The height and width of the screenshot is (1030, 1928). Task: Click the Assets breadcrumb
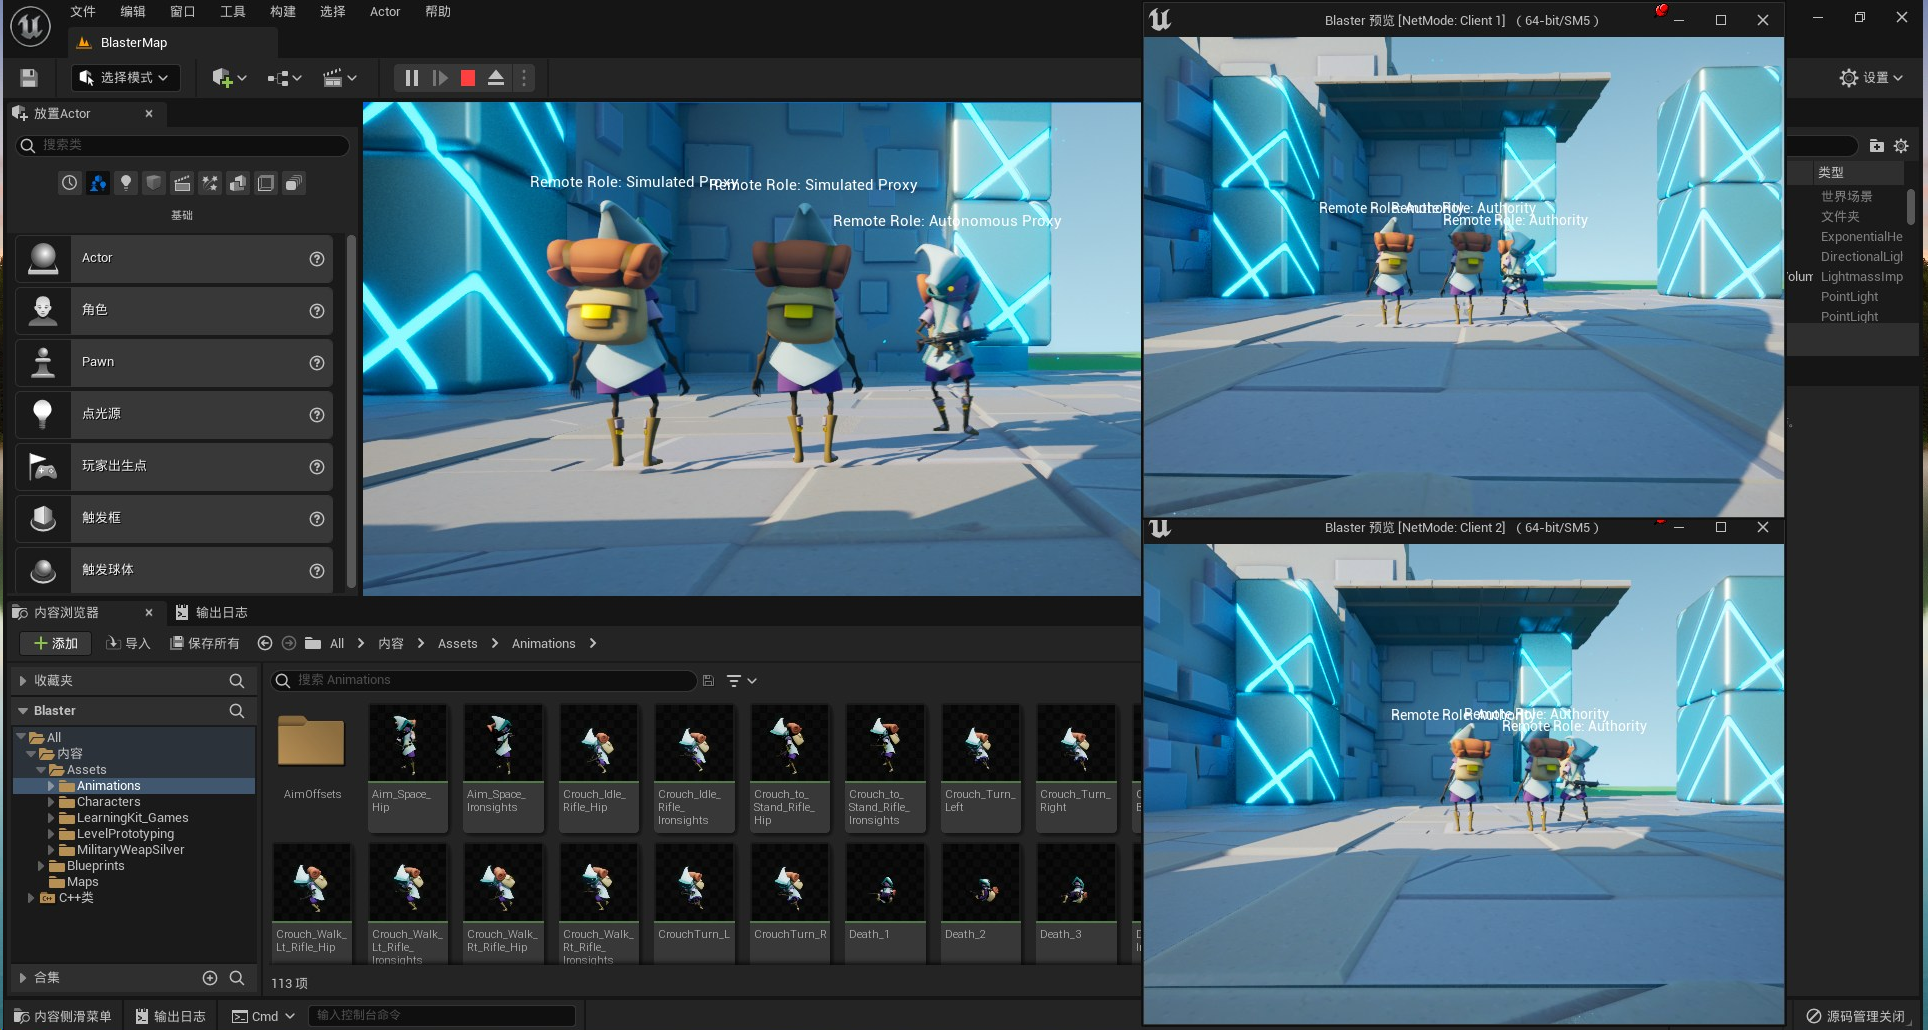tap(457, 643)
